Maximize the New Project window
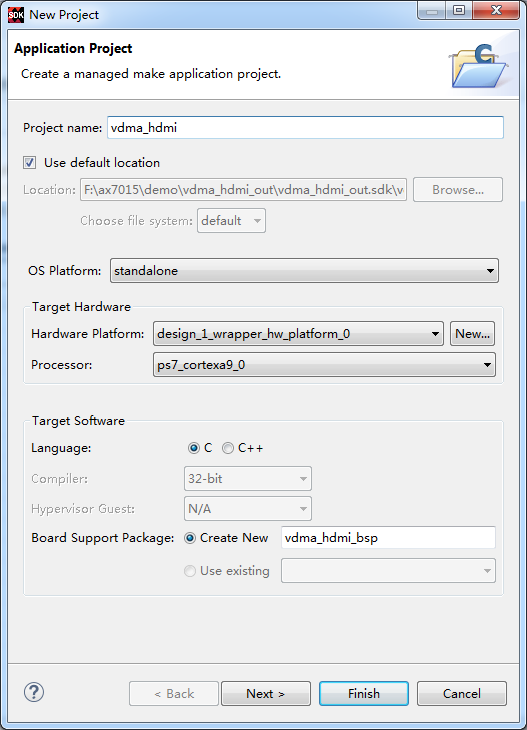Image resolution: width=527 pixels, height=730 pixels. coord(459,10)
